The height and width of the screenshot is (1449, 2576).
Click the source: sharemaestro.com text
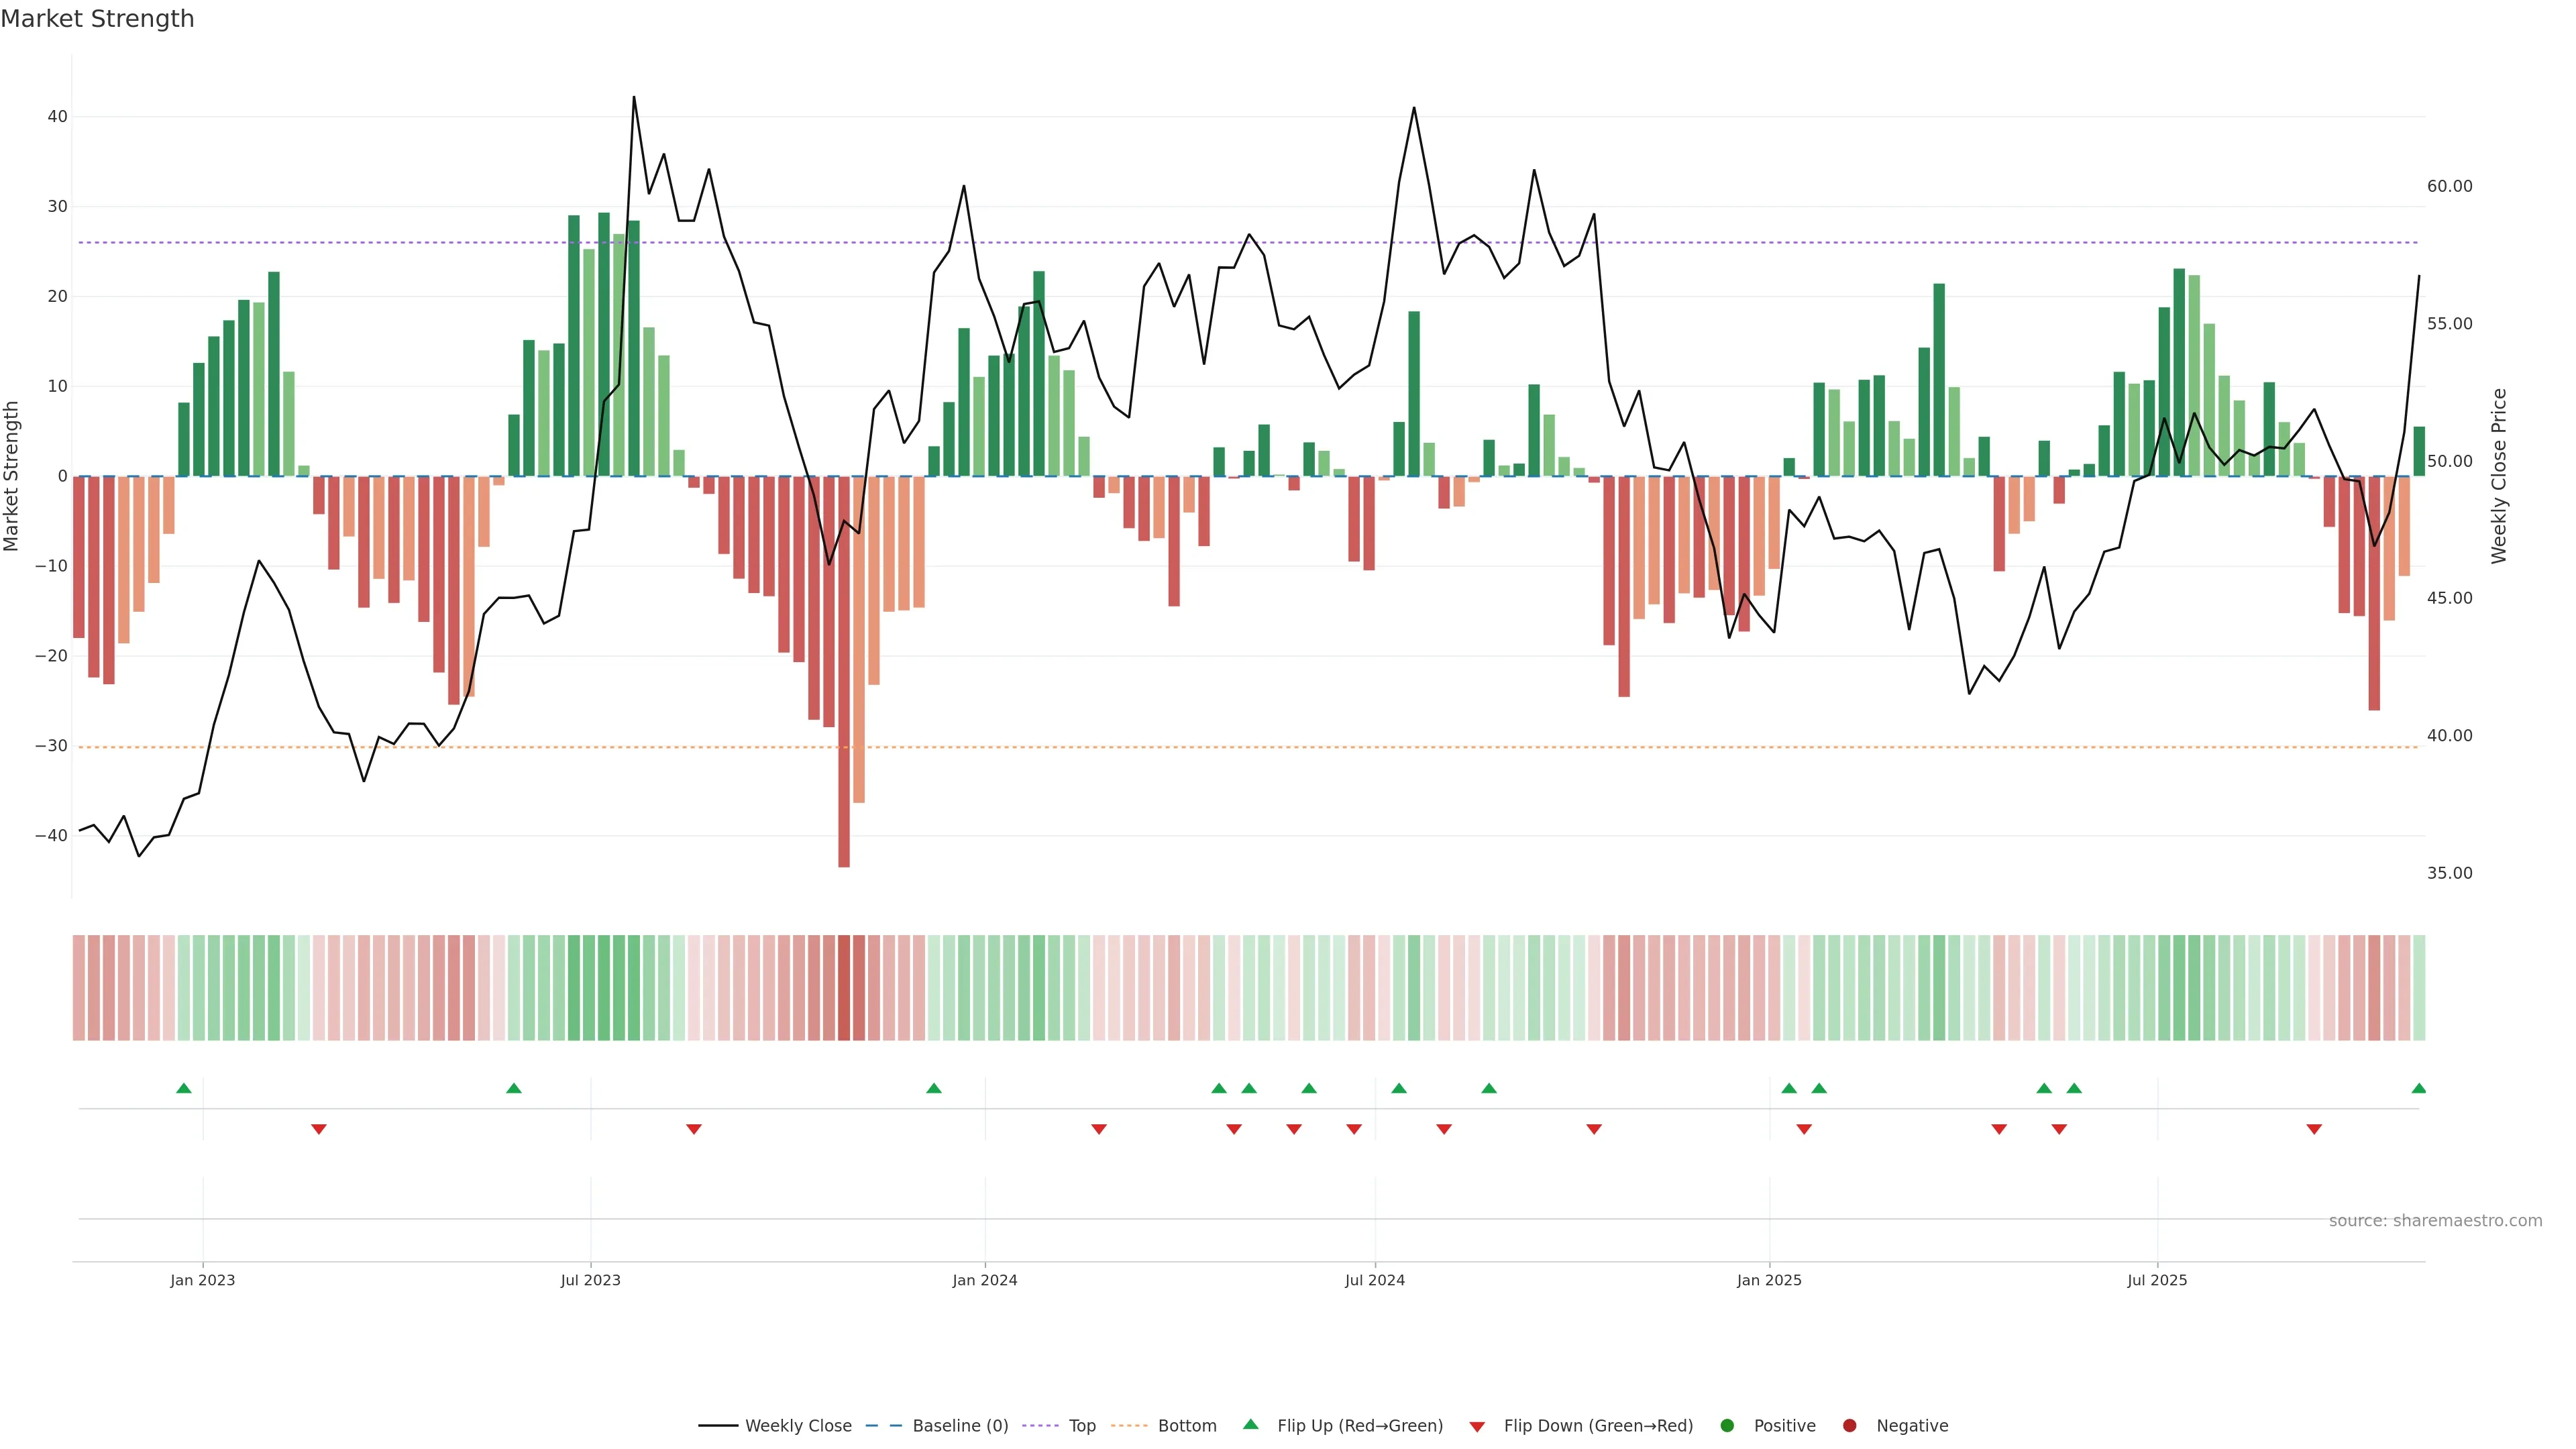tap(2435, 1221)
